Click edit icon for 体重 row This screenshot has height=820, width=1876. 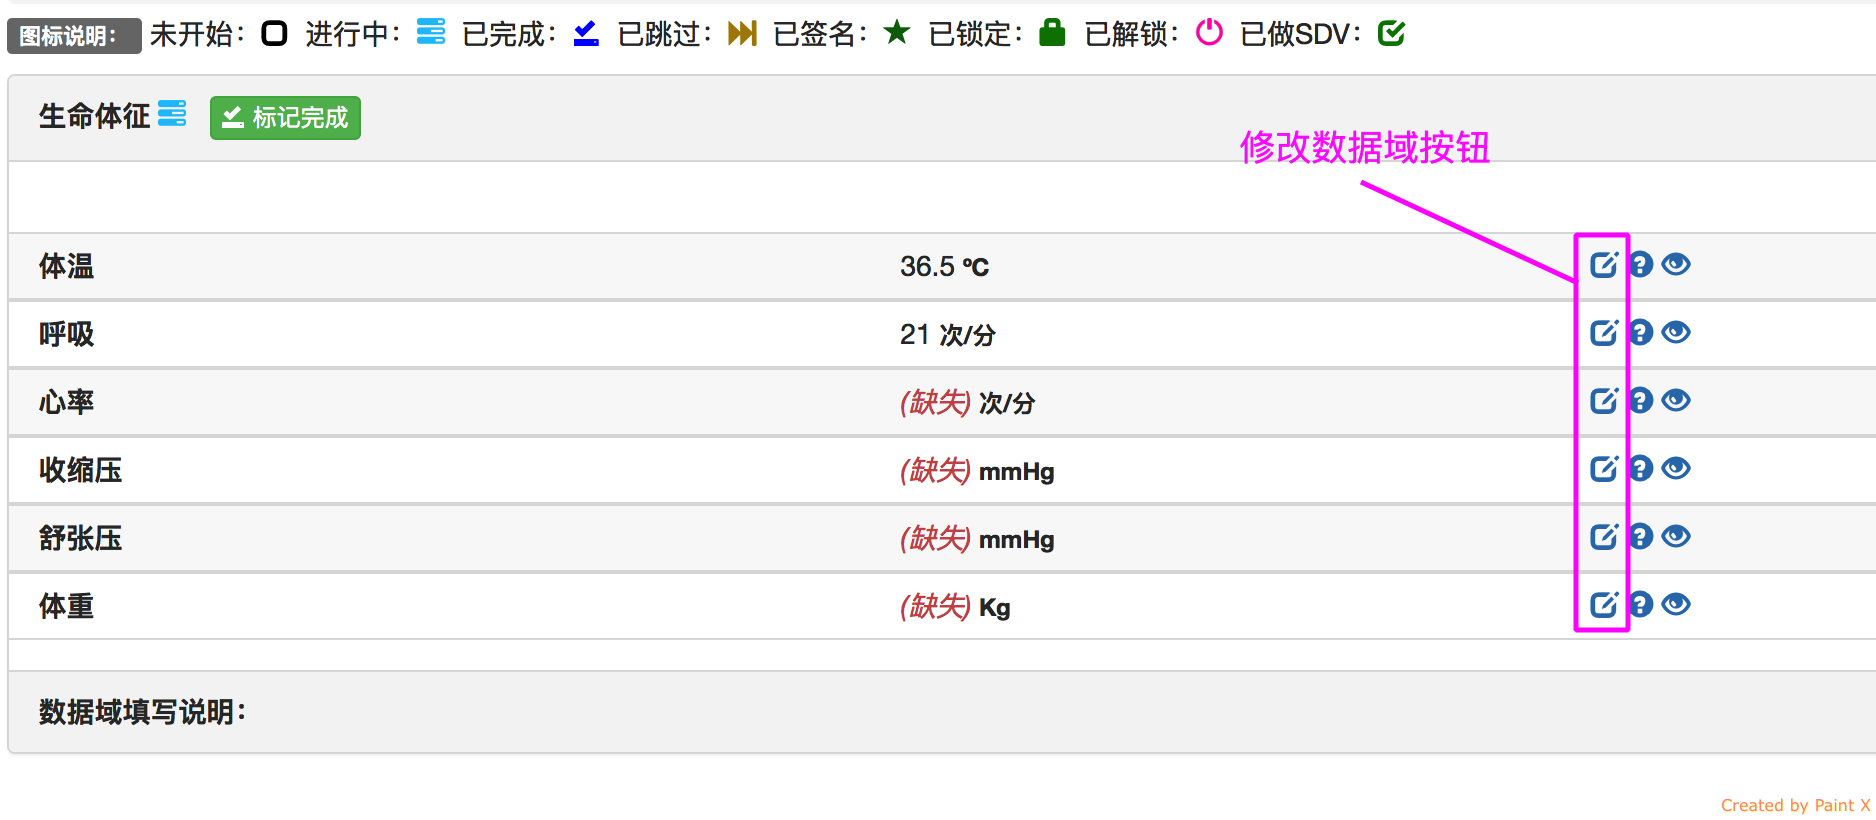click(1603, 605)
